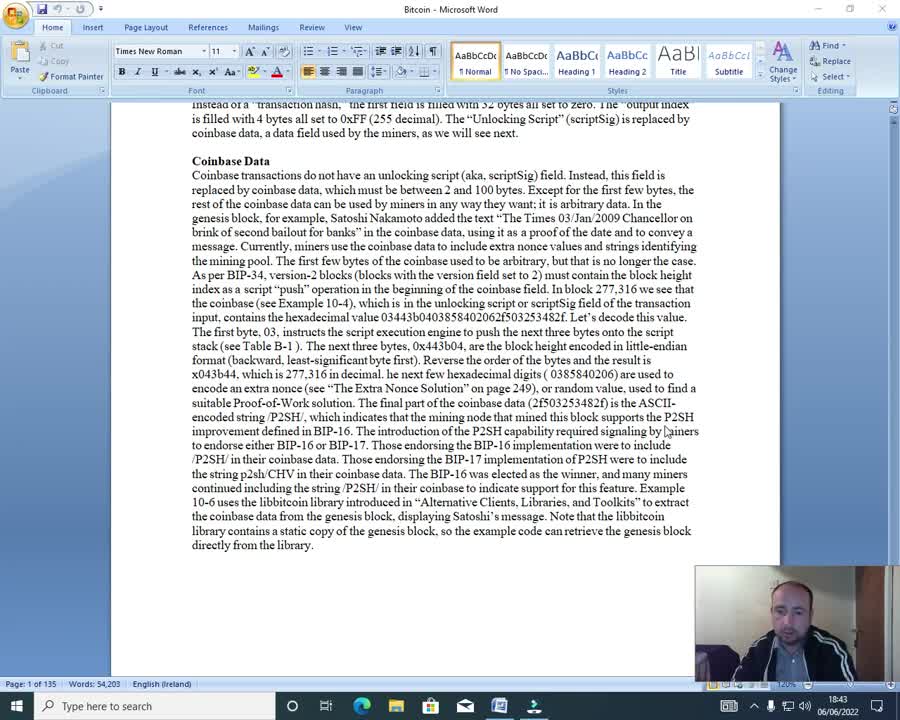Click word count in status bar

(x=94, y=684)
